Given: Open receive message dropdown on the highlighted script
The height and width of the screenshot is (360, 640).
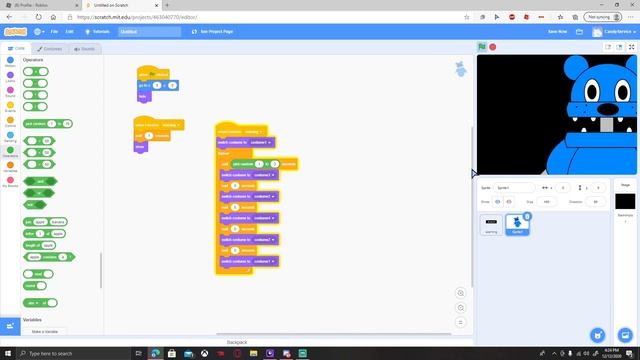Looking at the screenshot, I should tap(253, 131).
